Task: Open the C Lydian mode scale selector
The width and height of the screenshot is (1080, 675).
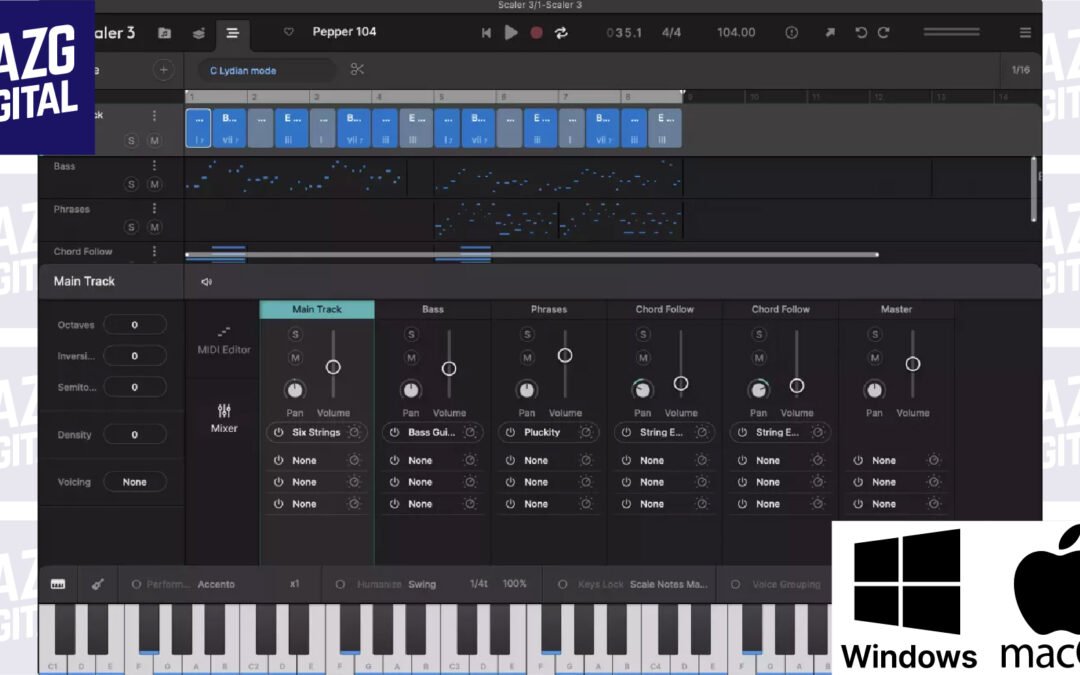Action: tap(265, 70)
